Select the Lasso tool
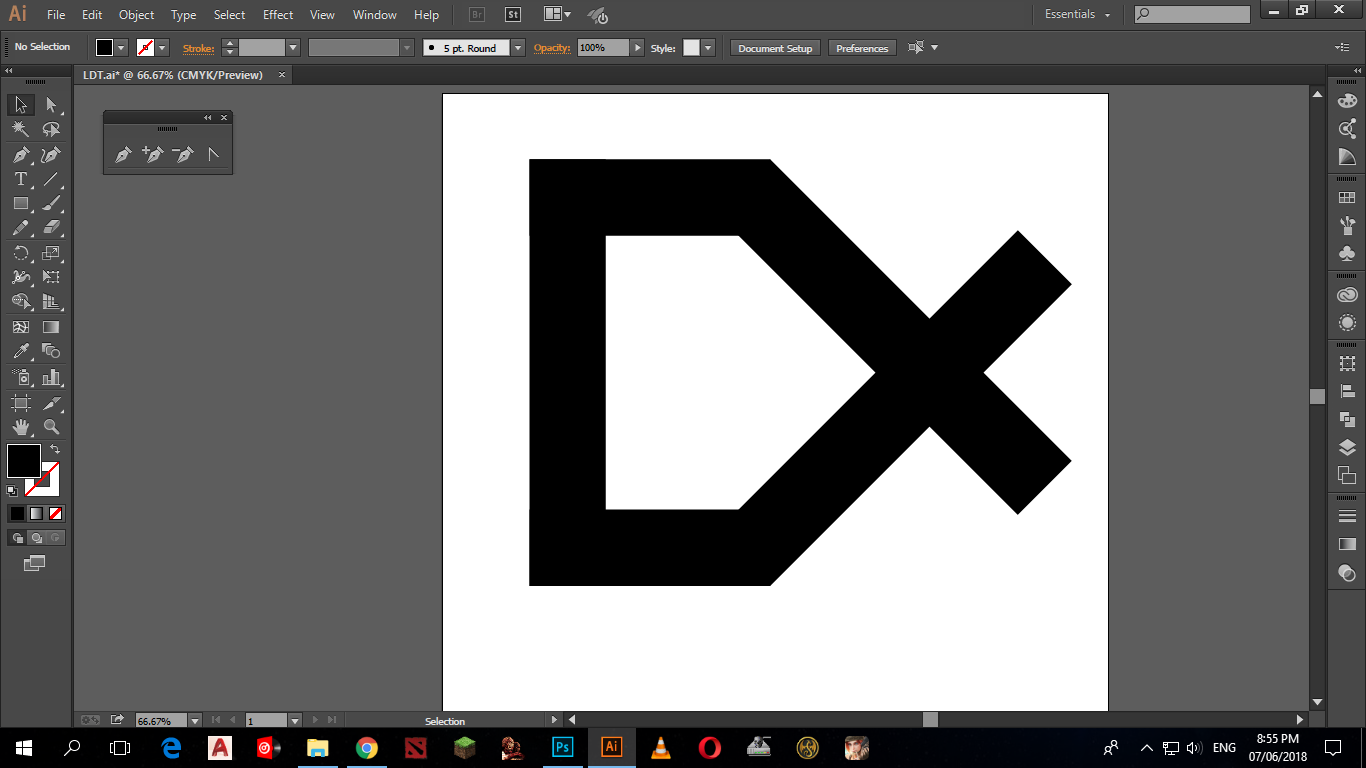 (52, 130)
